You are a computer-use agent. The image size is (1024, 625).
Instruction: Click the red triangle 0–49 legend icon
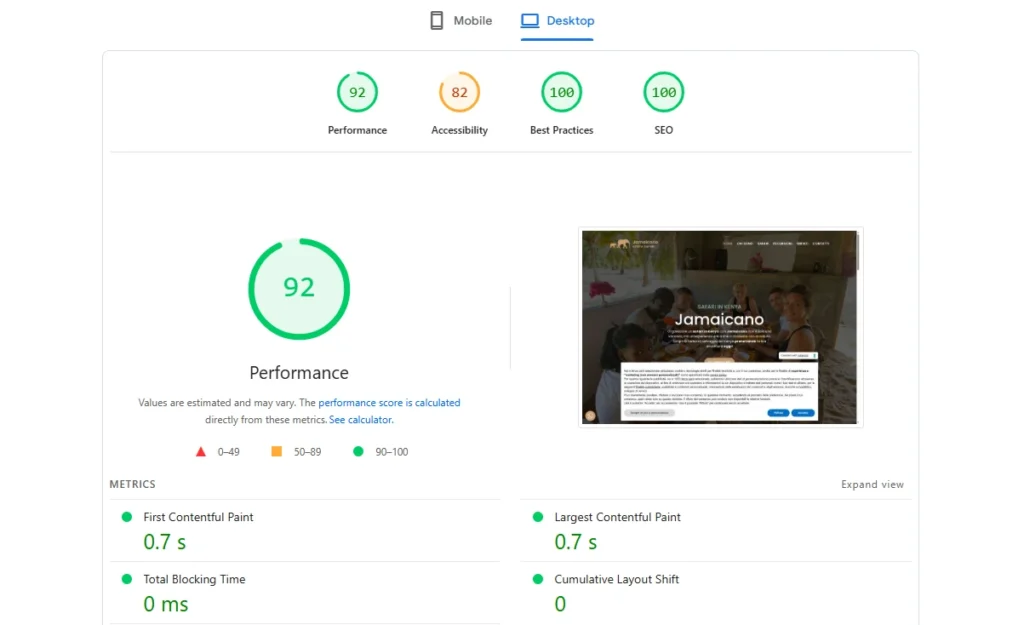coord(201,452)
